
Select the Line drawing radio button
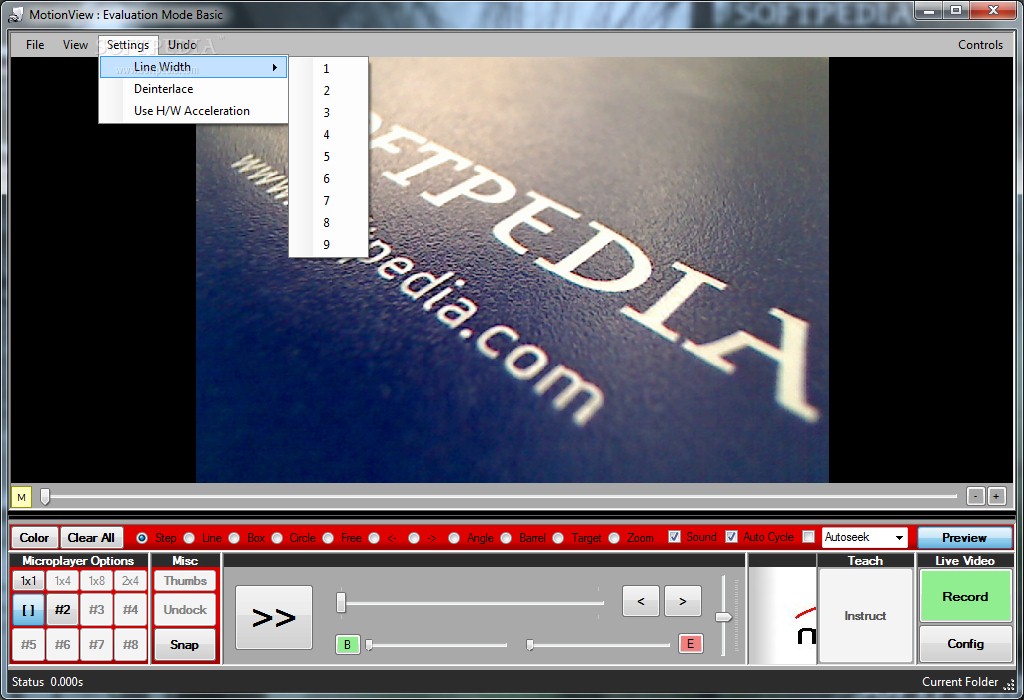pos(189,537)
